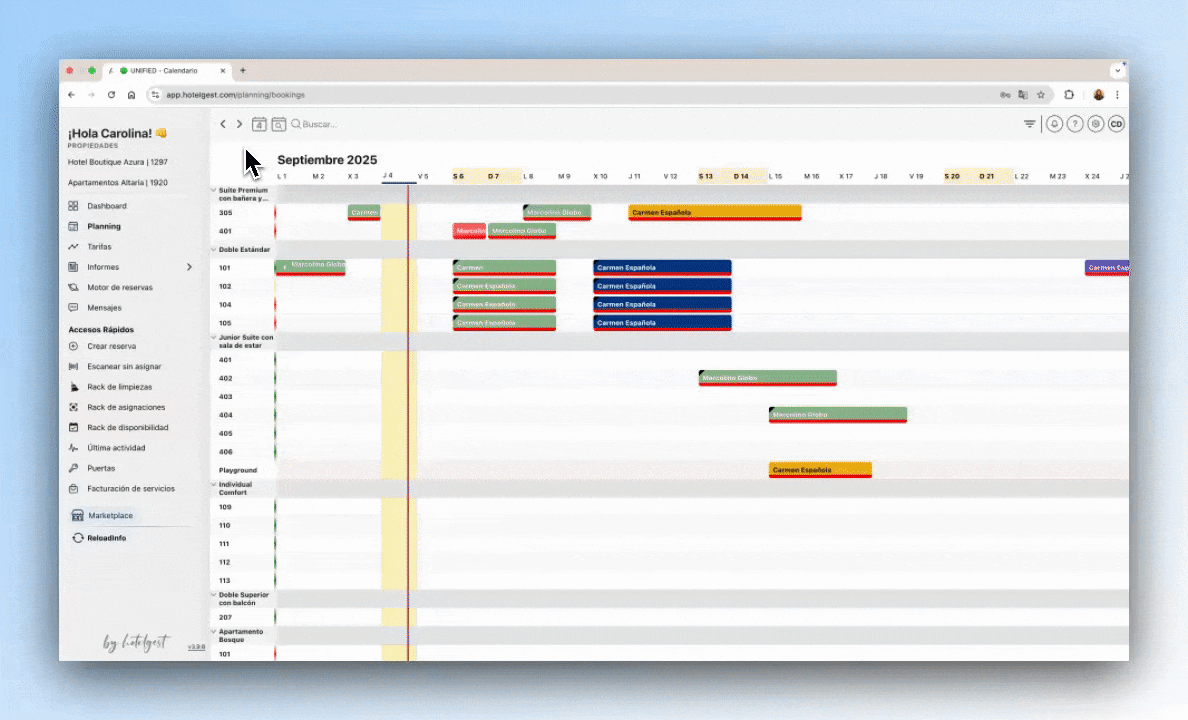The height and width of the screenshot is (720, 1188).
Task: Open notifications bell icon
Action: (x=1054, y=124)
